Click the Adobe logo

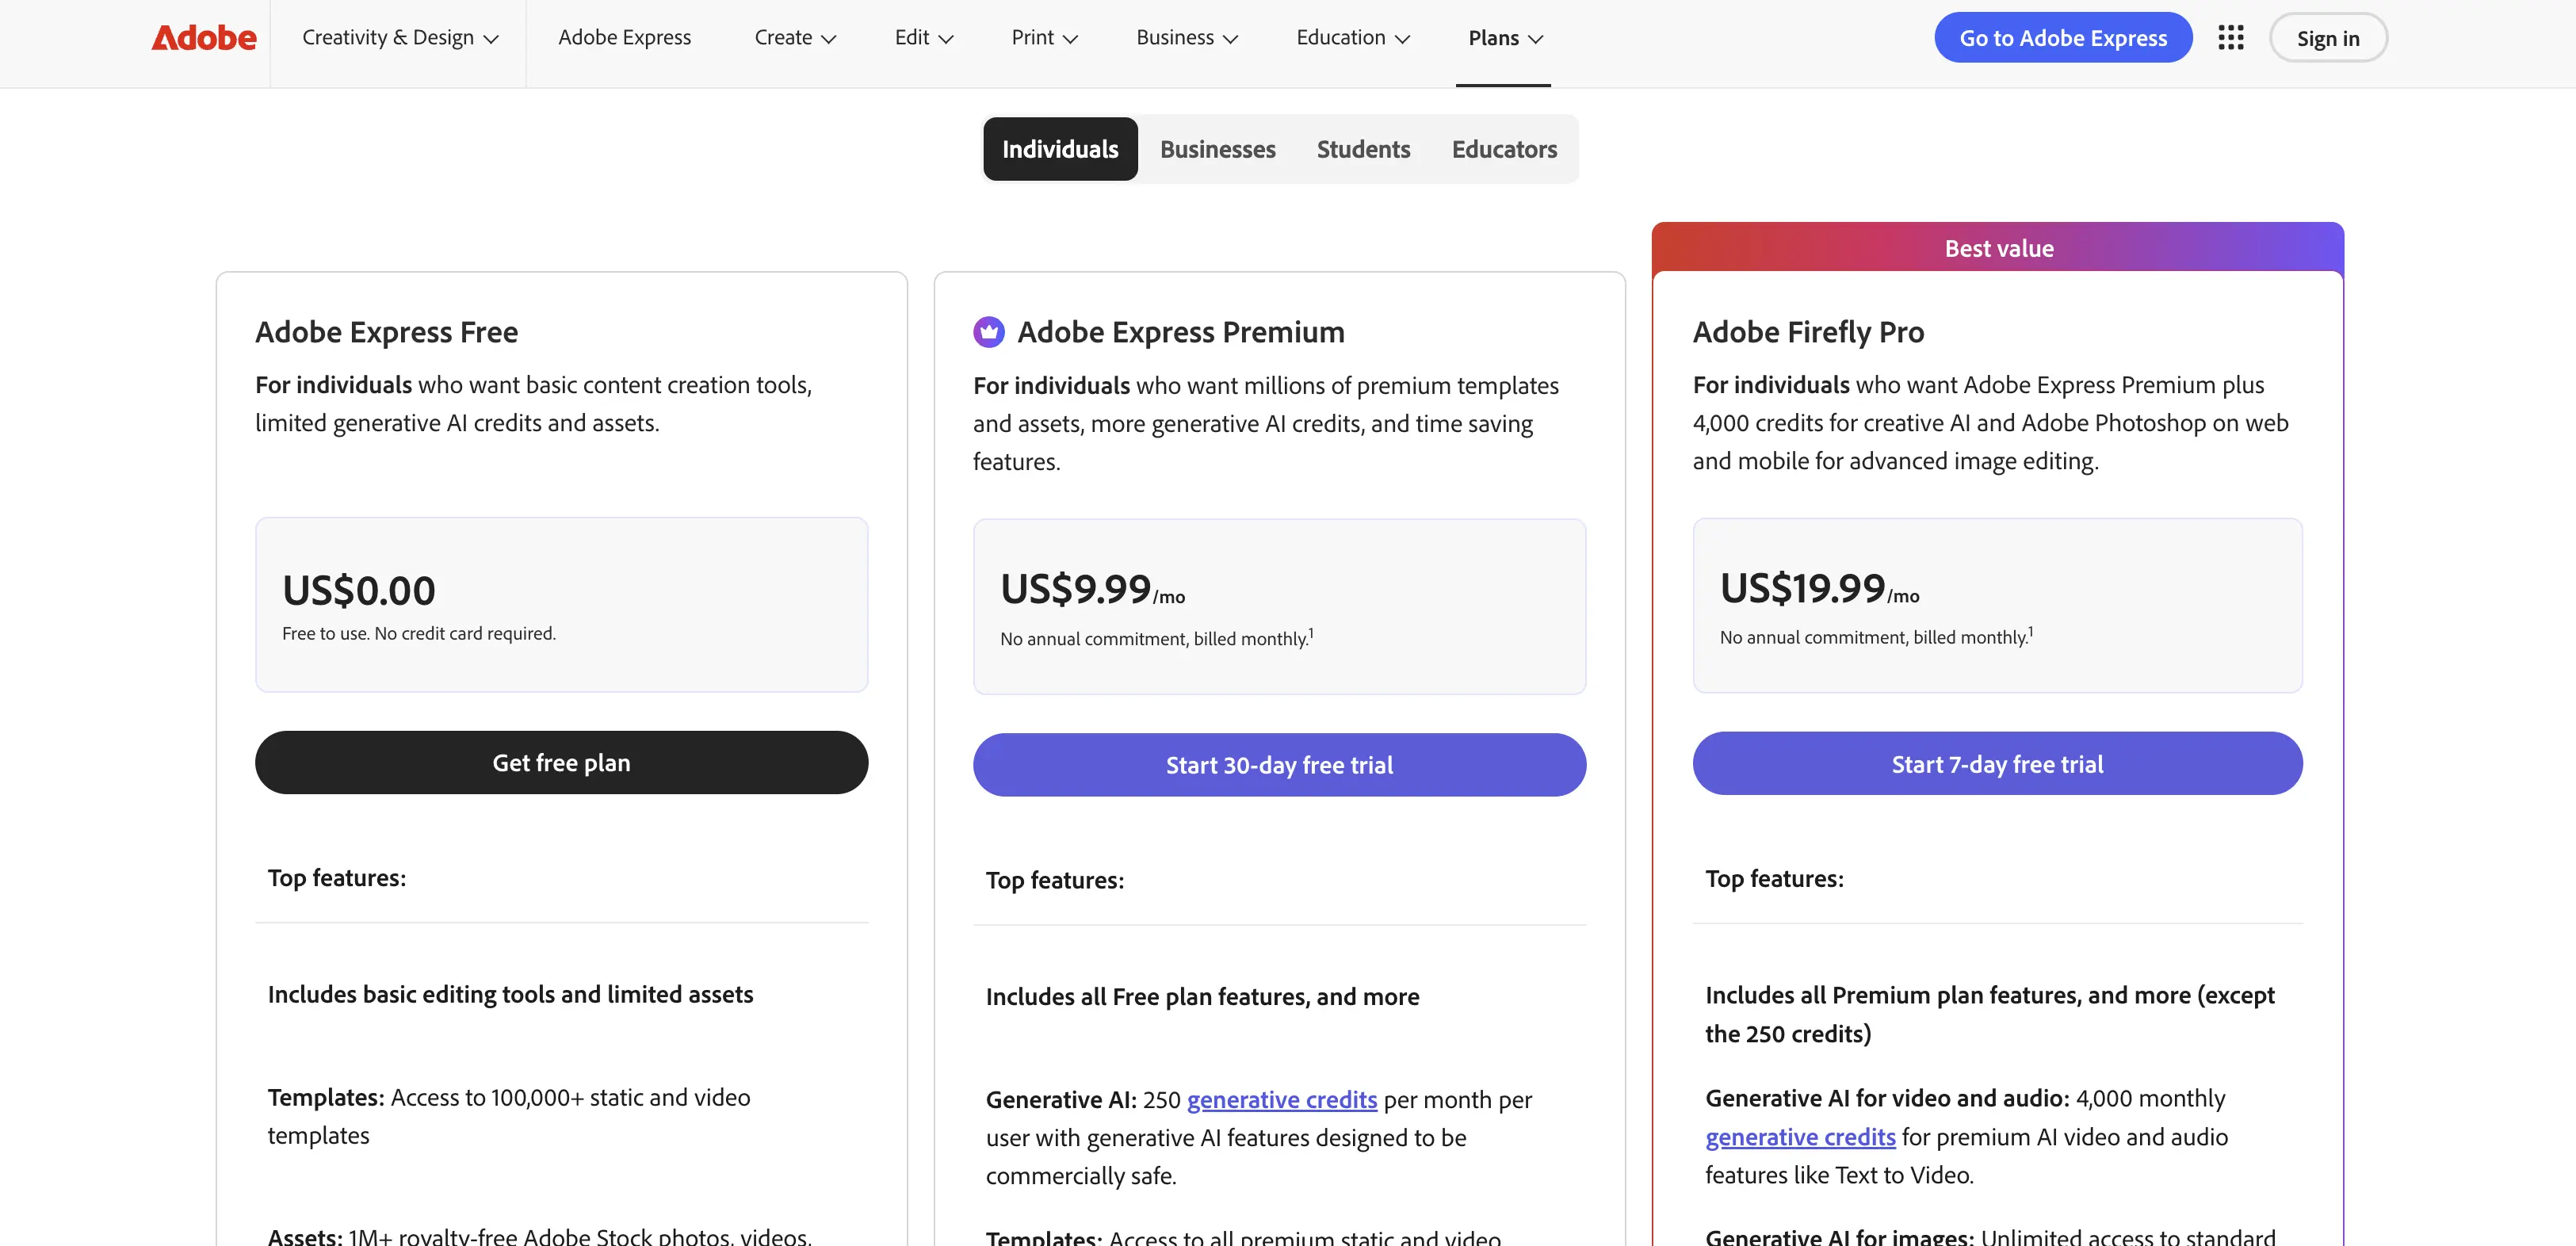click(204, 37)
